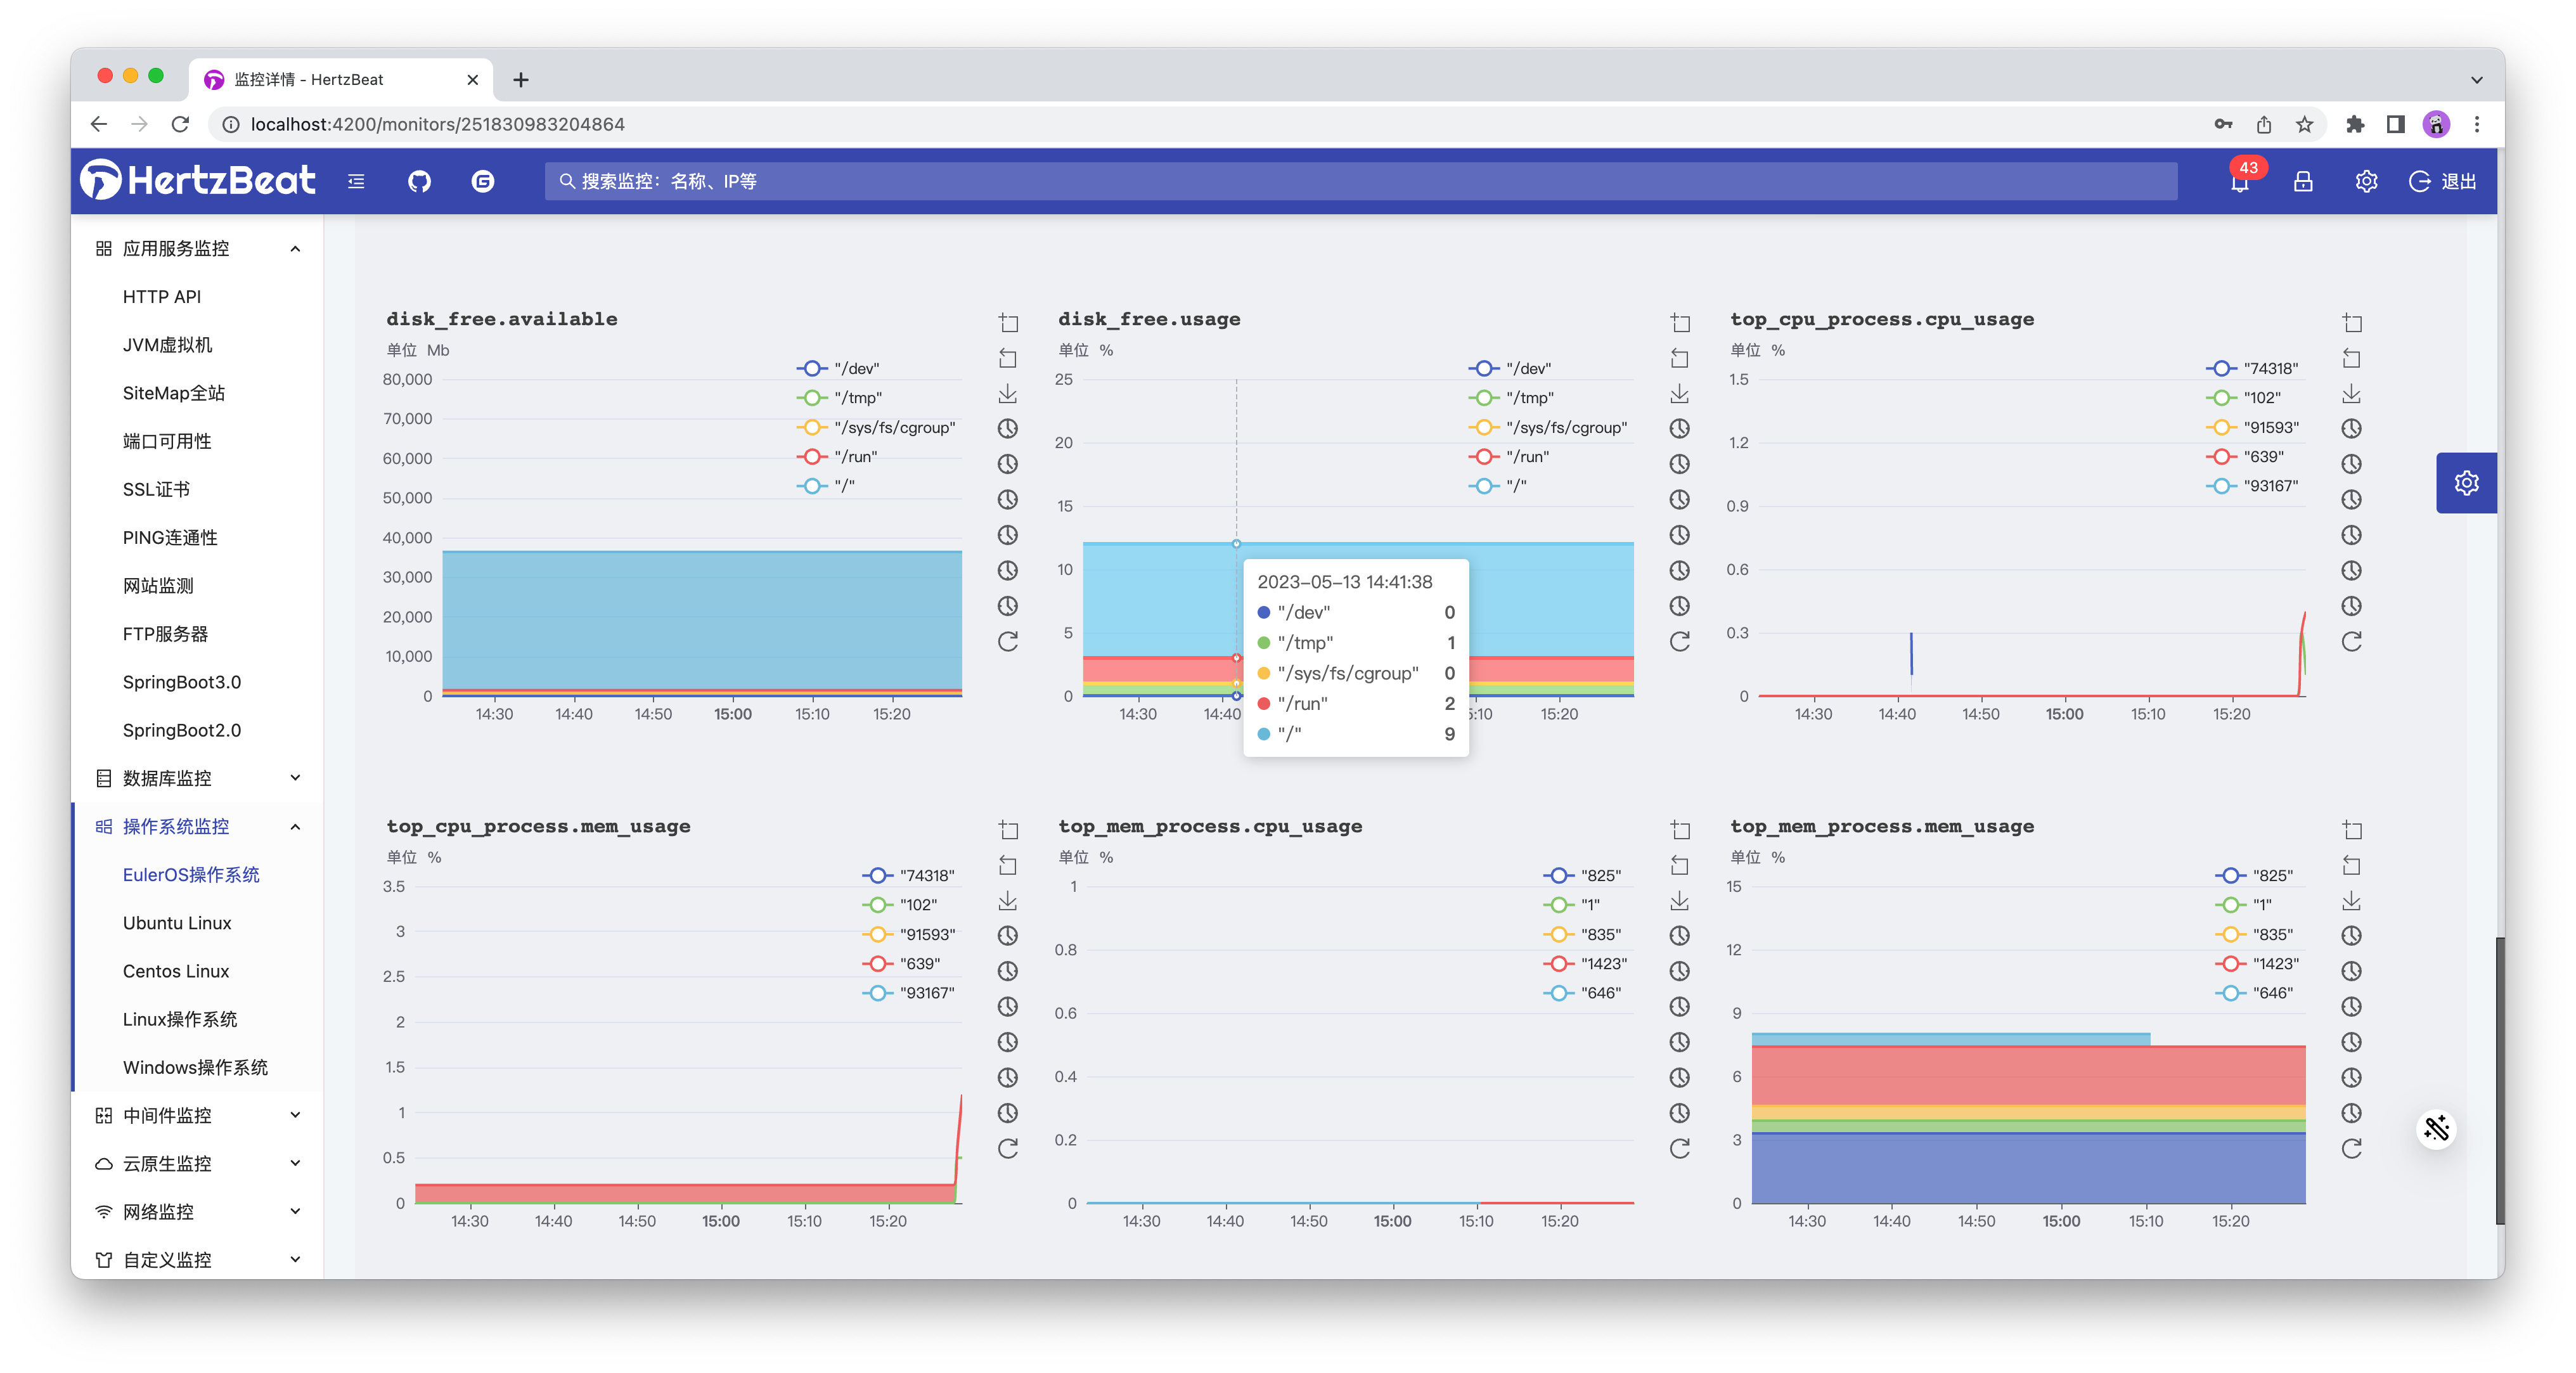Click the lock screen icon in header
Screen dimensions: 2576x1373
(x=2303, y=181)
